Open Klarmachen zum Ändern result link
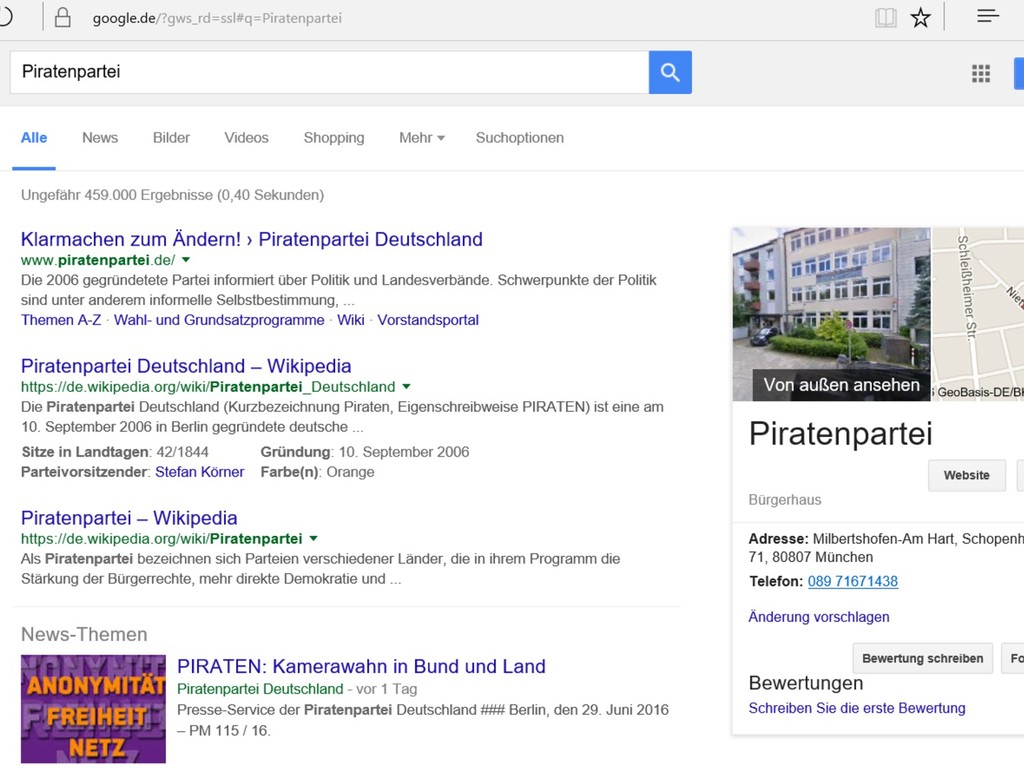Image resolution: width=1024 pixels, height=768 pixels. pyautogui.click(x=251, y=239)
